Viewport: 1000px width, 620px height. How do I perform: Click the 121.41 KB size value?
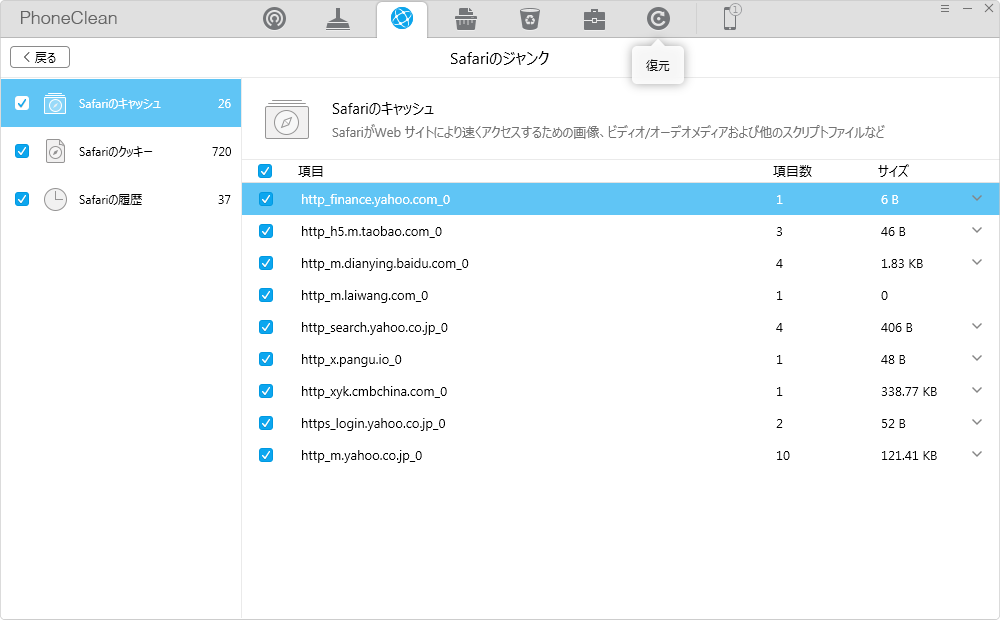909,455
